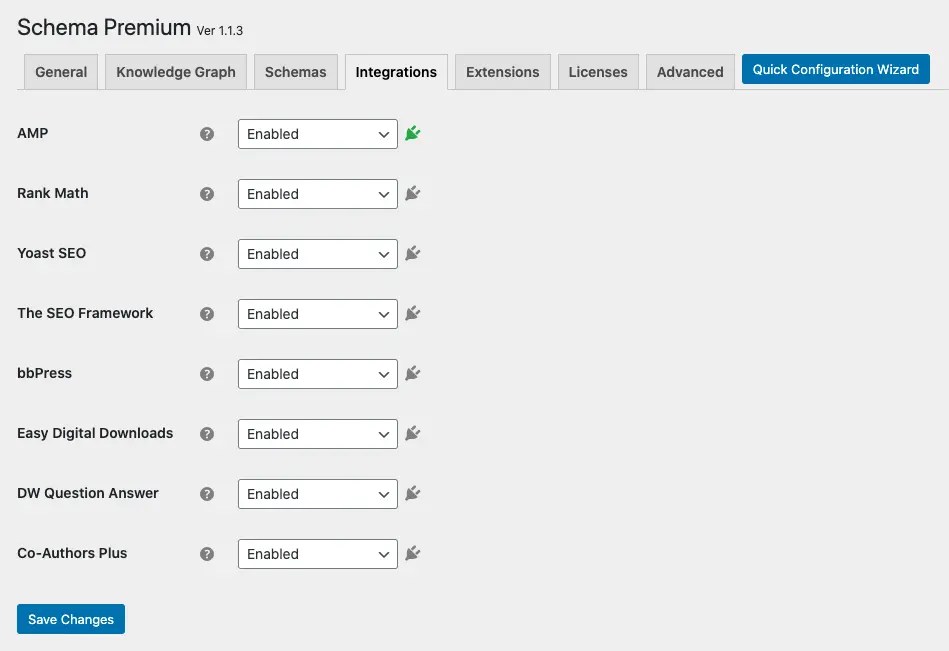Go to the Licenses tab
949x651 pixels.
click(598, 72)
